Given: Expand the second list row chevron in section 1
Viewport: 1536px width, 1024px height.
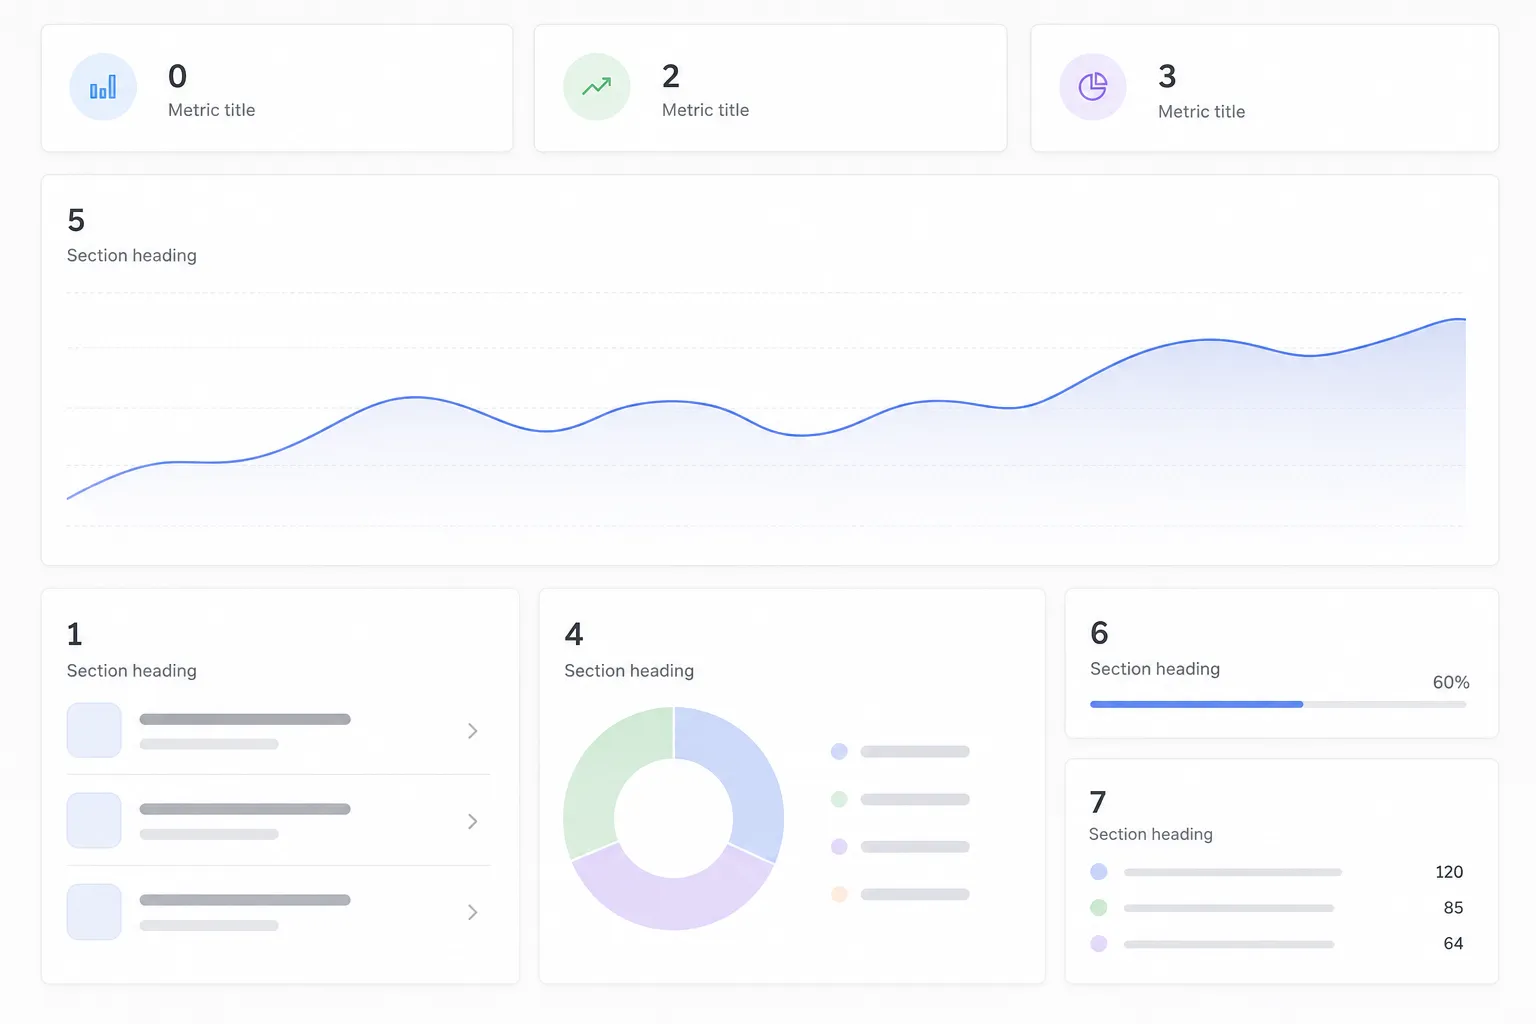Looking at the screenshot, I should coord(473,821).
